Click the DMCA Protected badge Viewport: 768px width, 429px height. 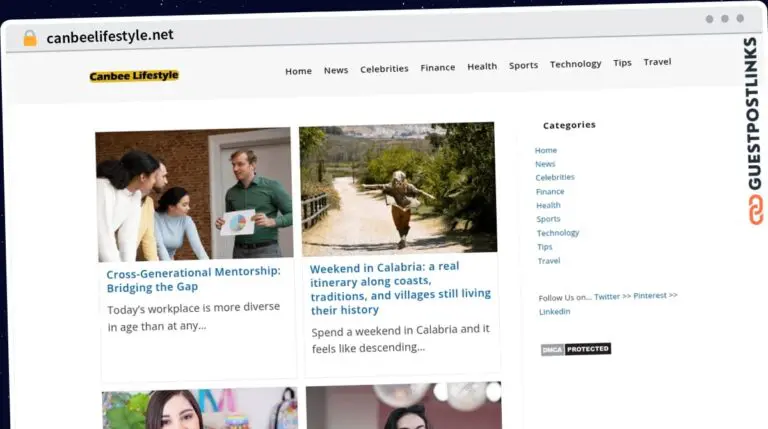pyautogui.click(x=575, y=349)
